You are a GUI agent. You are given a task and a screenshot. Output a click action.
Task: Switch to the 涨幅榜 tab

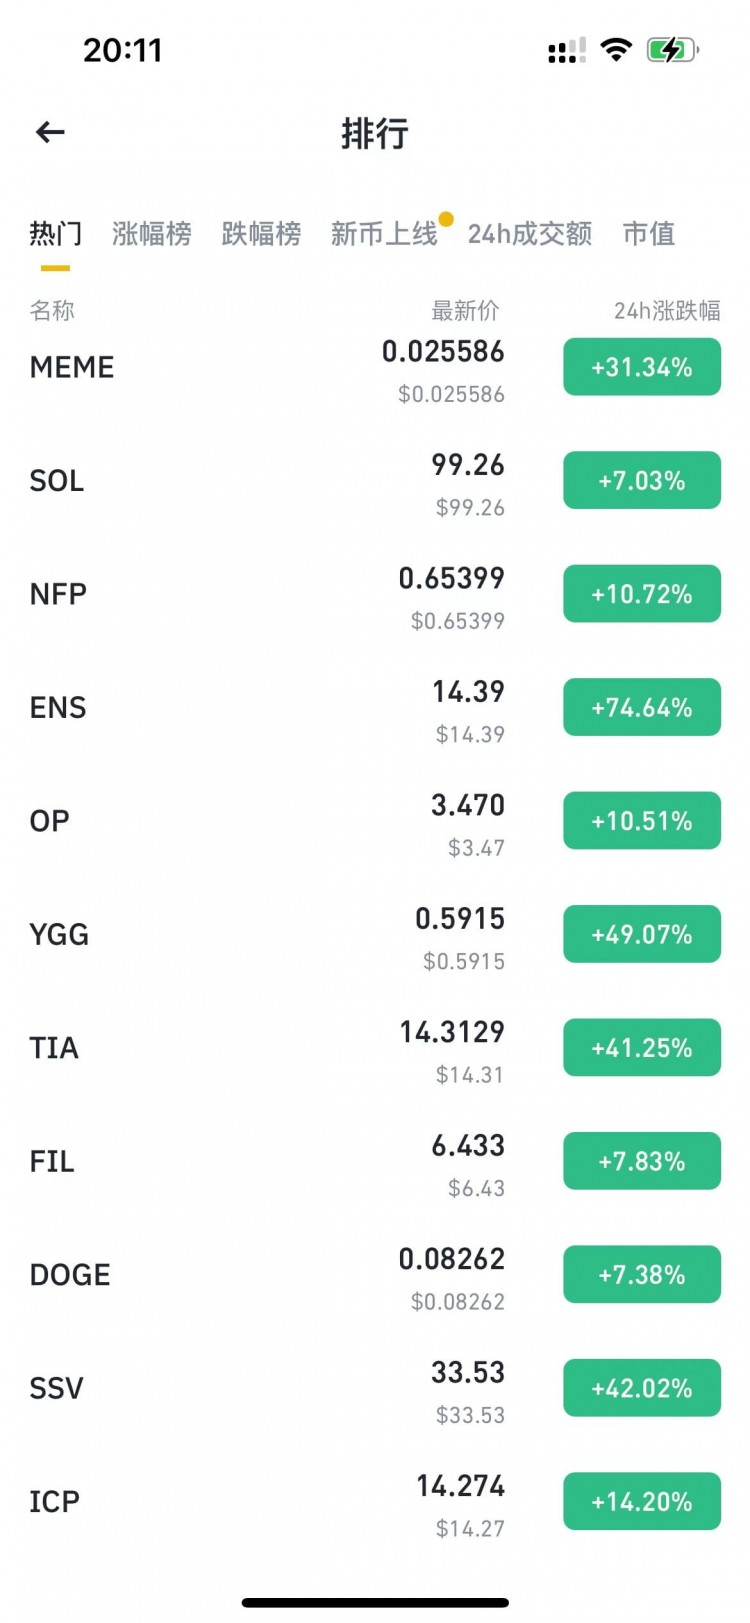pyautogui.click(x=152, y=234)
